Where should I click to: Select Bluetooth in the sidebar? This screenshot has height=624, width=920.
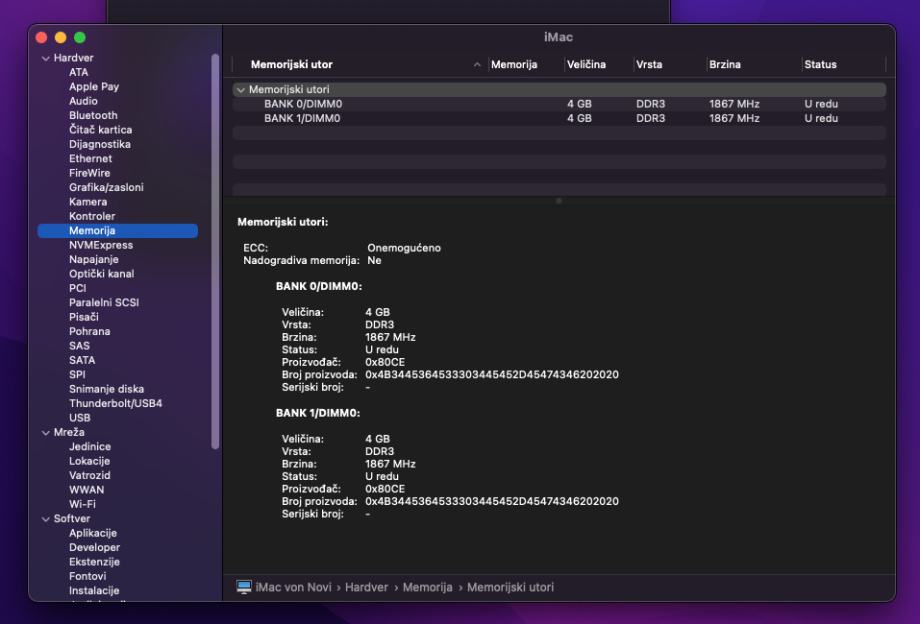[93, 115]
